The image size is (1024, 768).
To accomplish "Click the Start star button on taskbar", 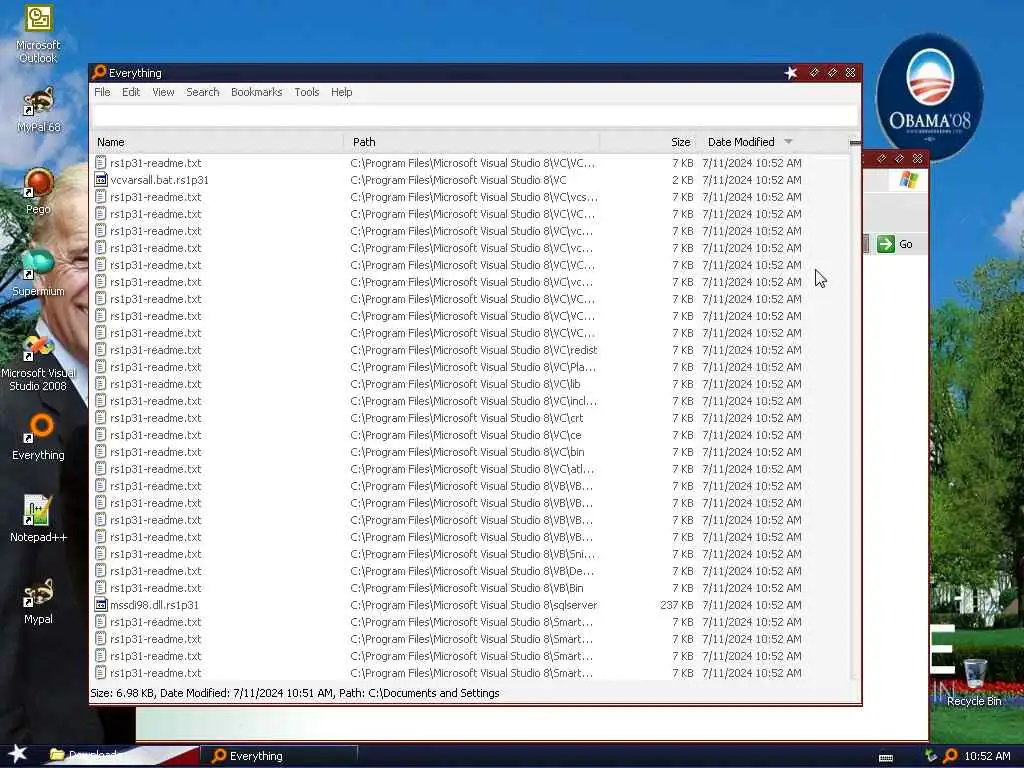I will (x=18, y=754).
